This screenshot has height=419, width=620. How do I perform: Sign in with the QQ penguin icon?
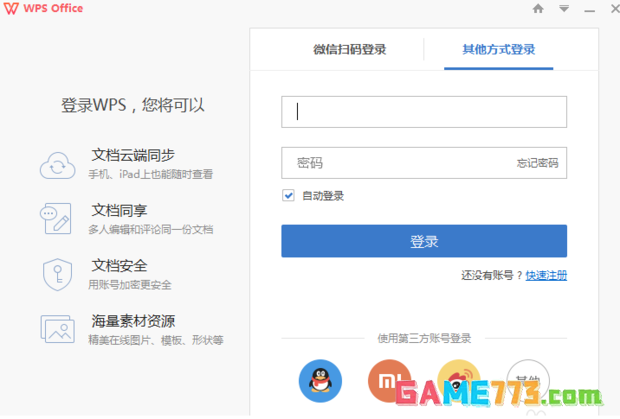320,380
